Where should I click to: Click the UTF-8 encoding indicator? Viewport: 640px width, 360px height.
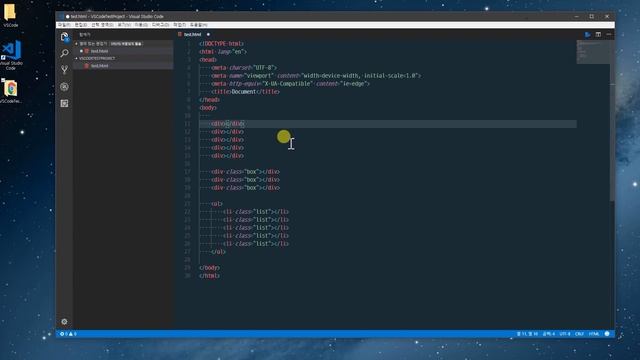[565, 334]
